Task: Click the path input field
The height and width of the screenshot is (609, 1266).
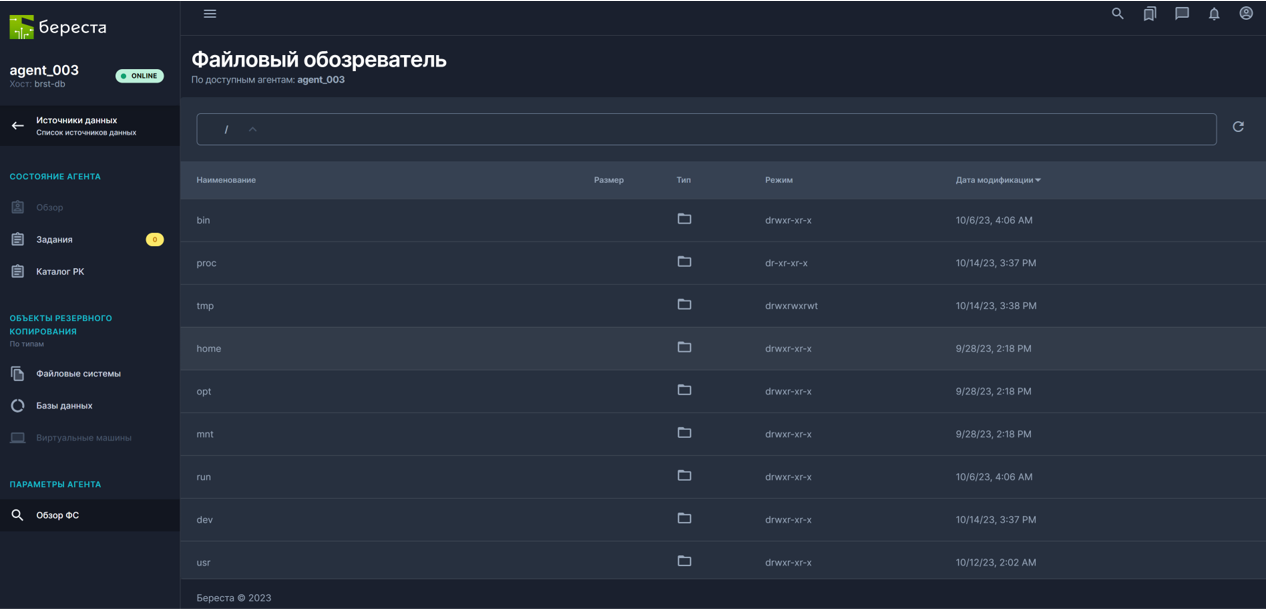Action: pyautogui.click(x=700, y=129)
